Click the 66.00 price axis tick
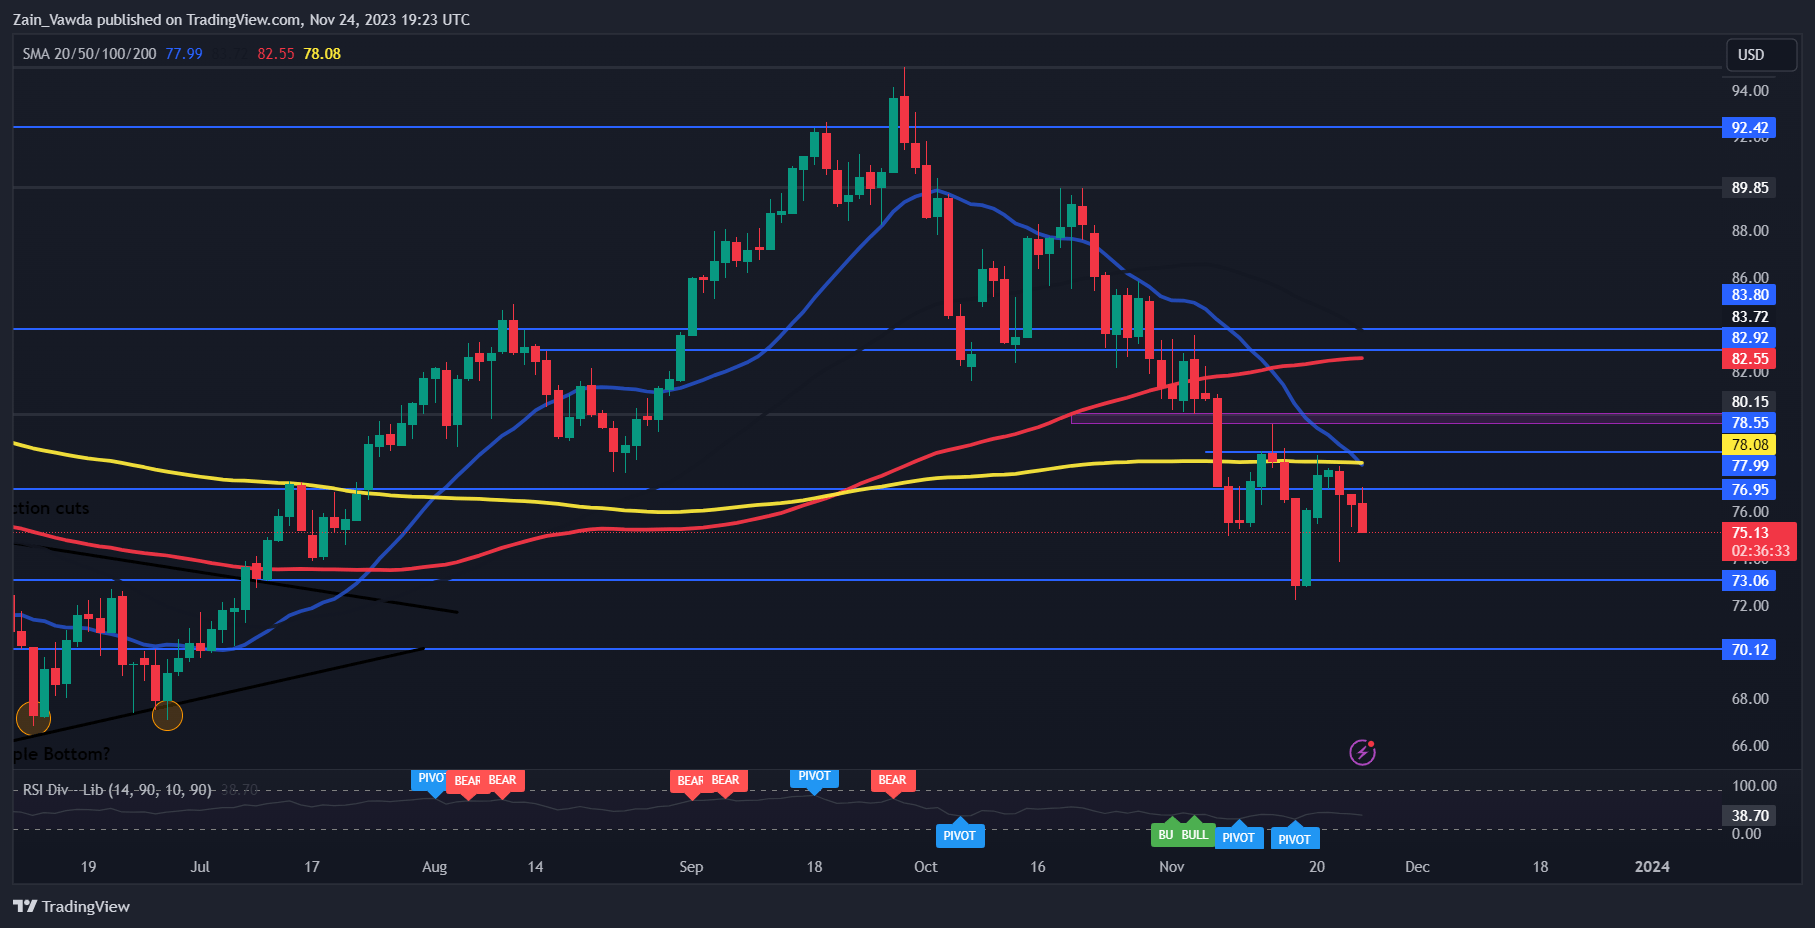1815x928 pixels. [x=1750, y=746]
